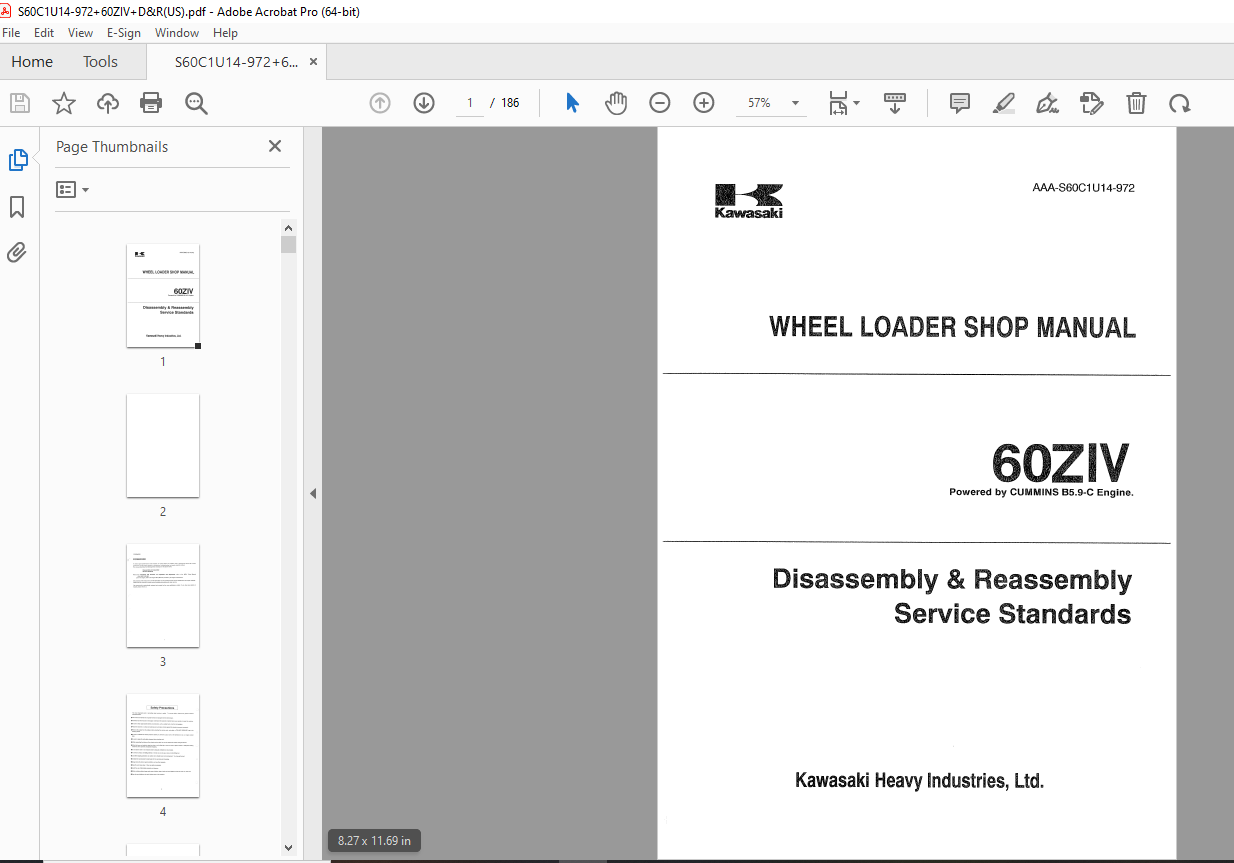Switch to the Tools tab
This screenshot has width=1234, height=863.
(100, 61)
